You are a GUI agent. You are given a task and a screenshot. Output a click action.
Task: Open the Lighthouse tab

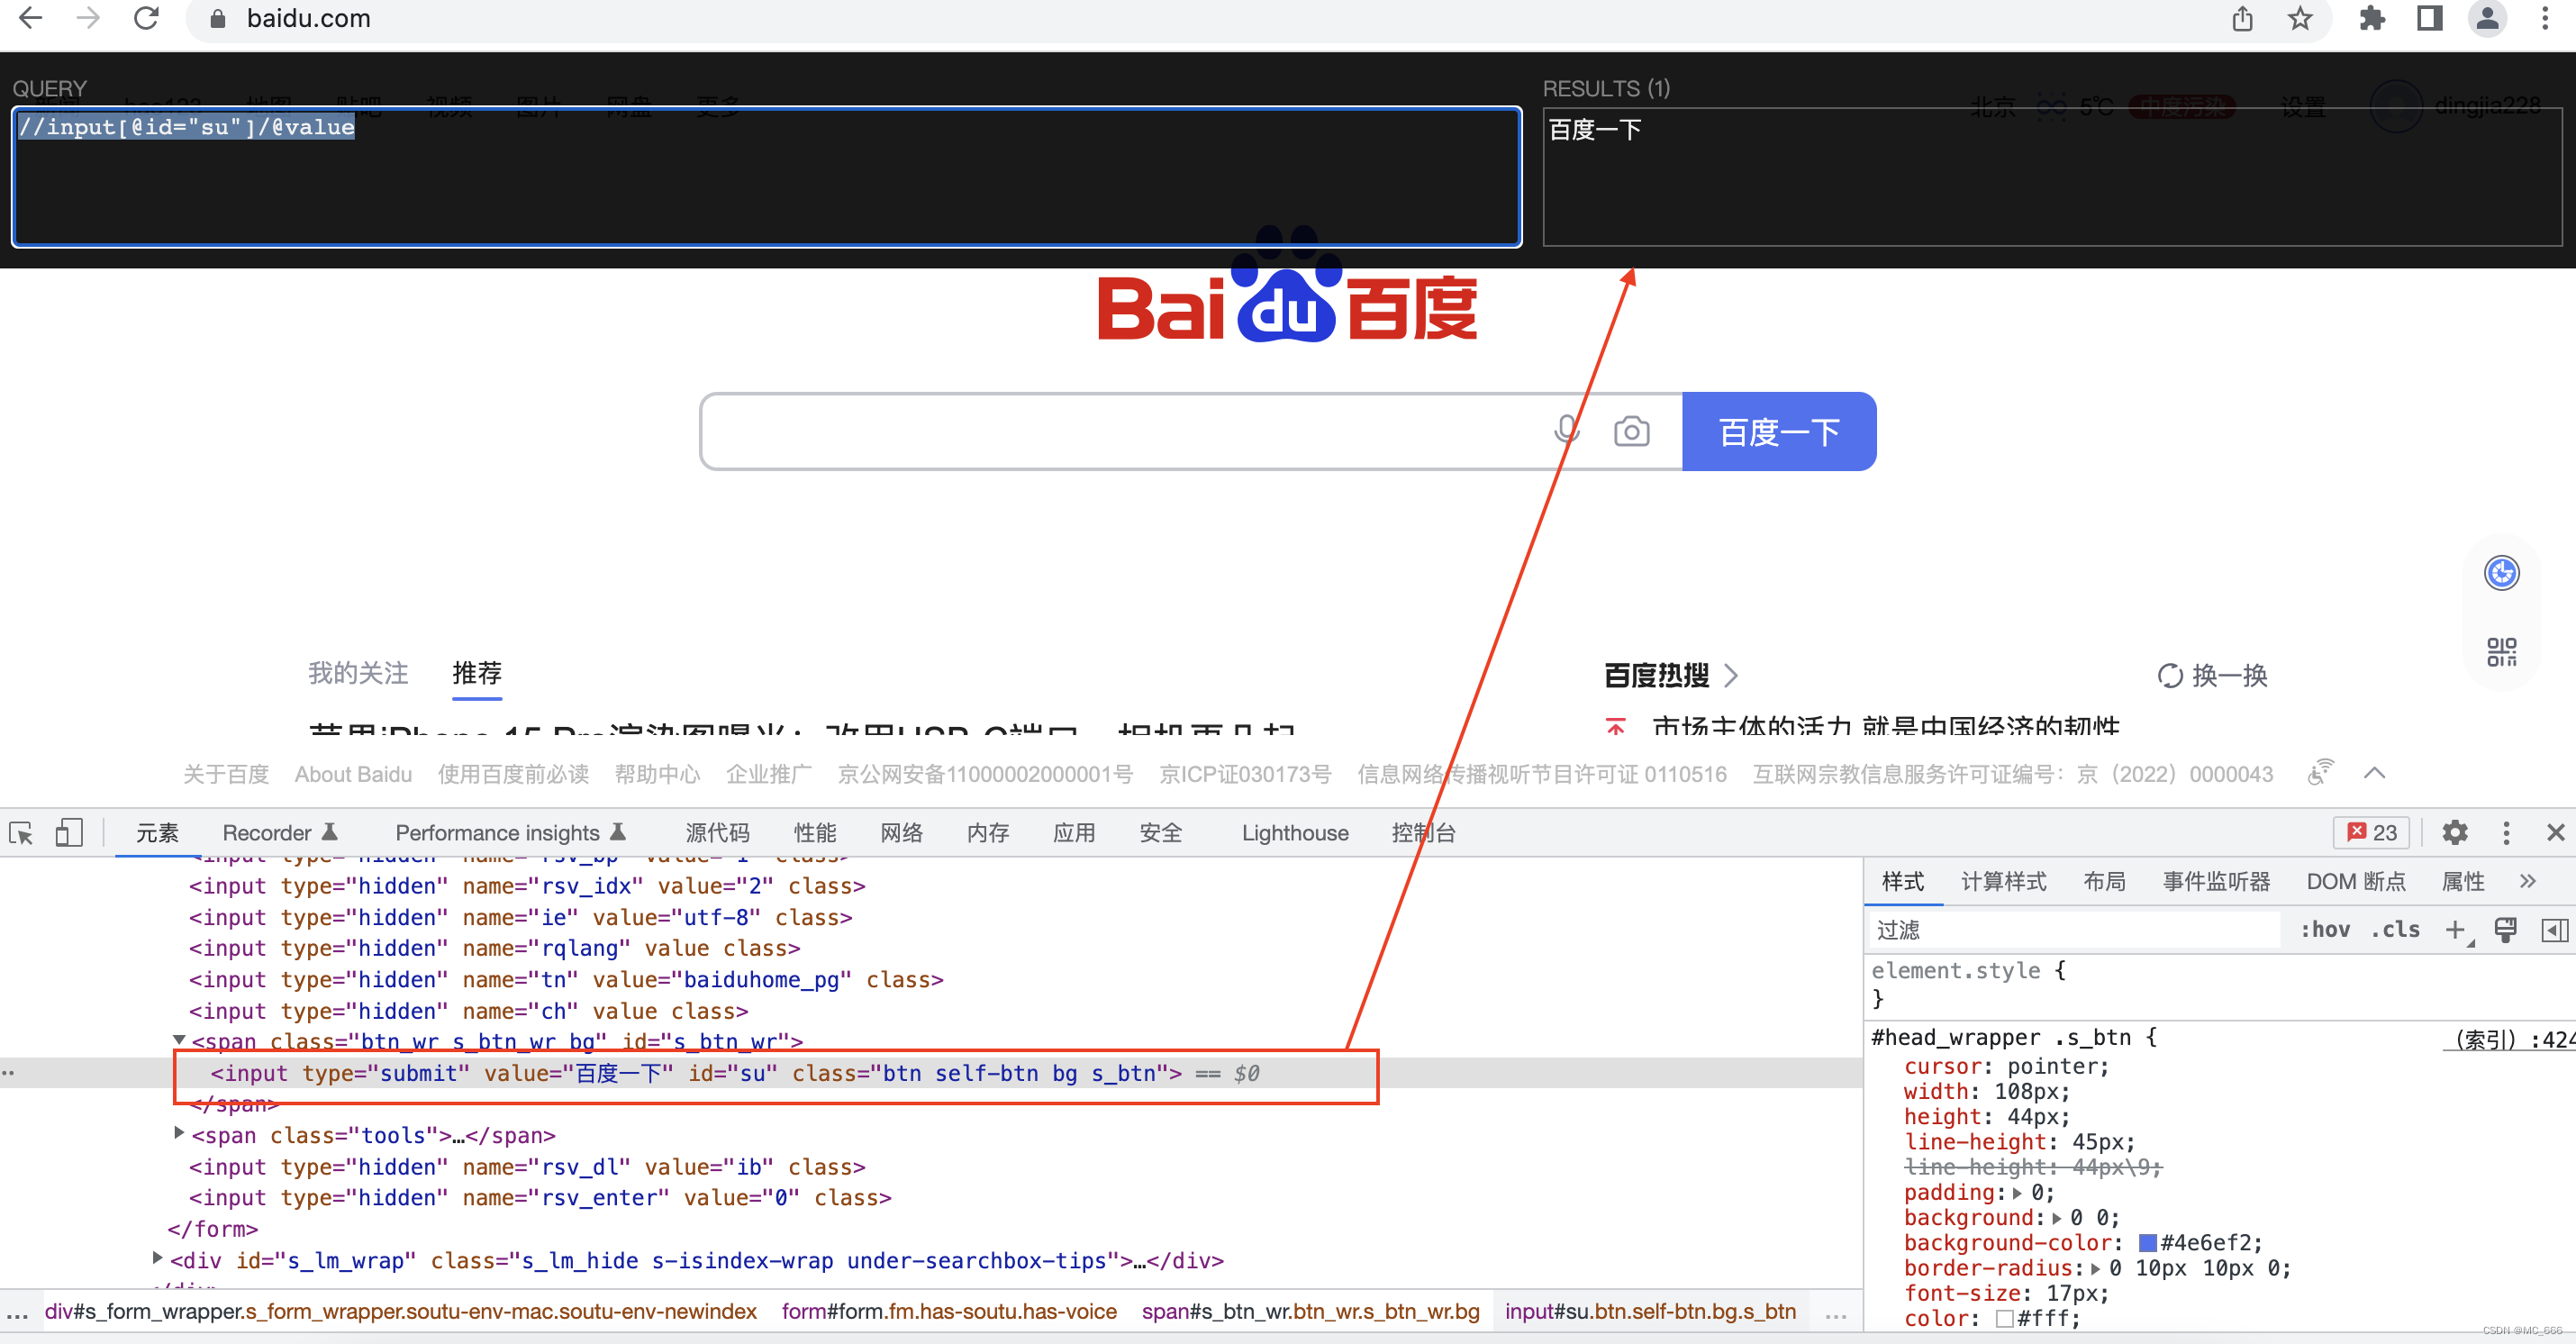[1294, 832]
